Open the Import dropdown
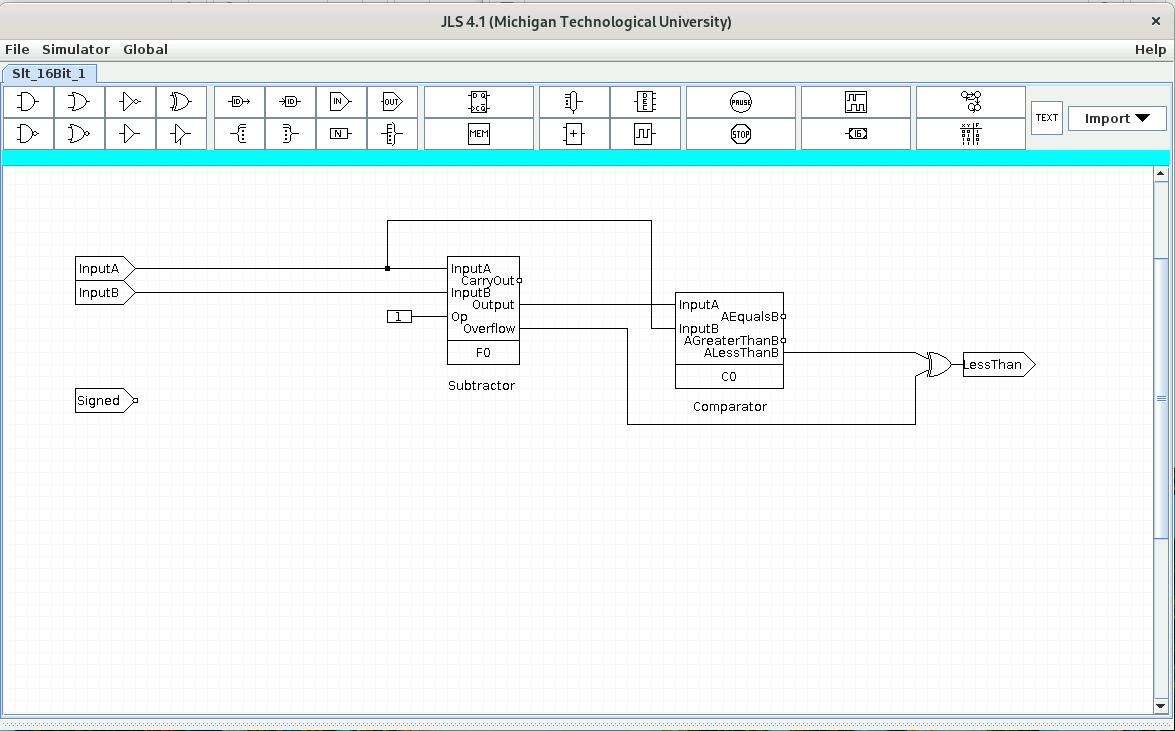This screenshot has width=1175, height=731. (1116, 117)
